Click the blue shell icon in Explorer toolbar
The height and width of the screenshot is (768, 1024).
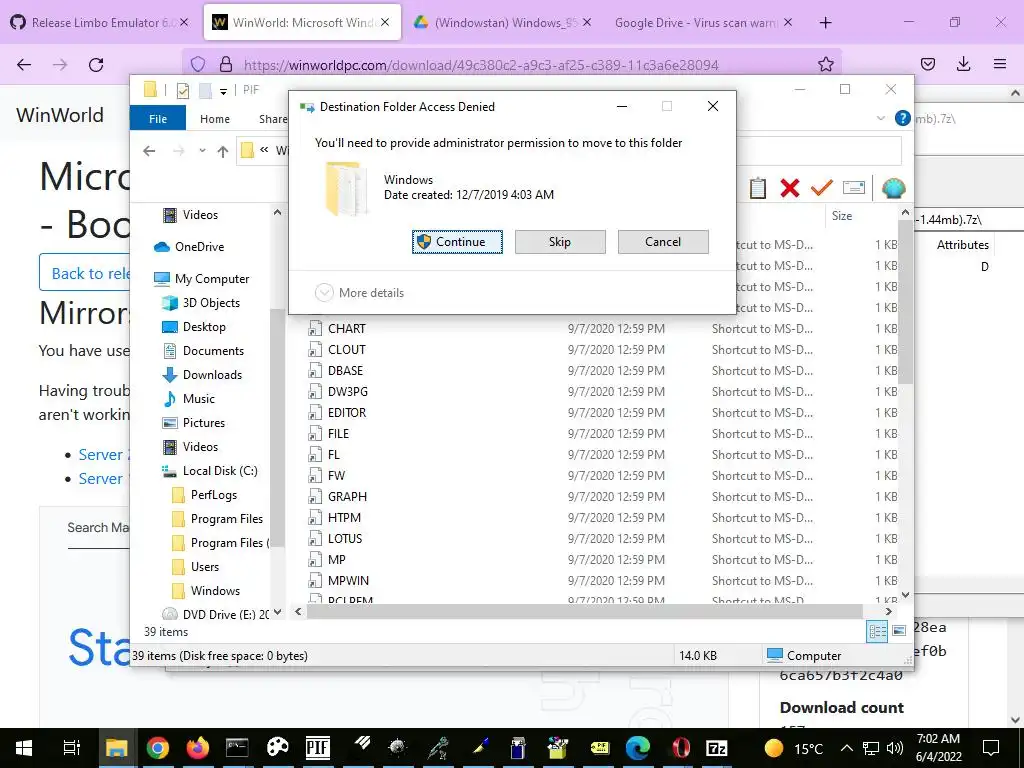(893, 189)
